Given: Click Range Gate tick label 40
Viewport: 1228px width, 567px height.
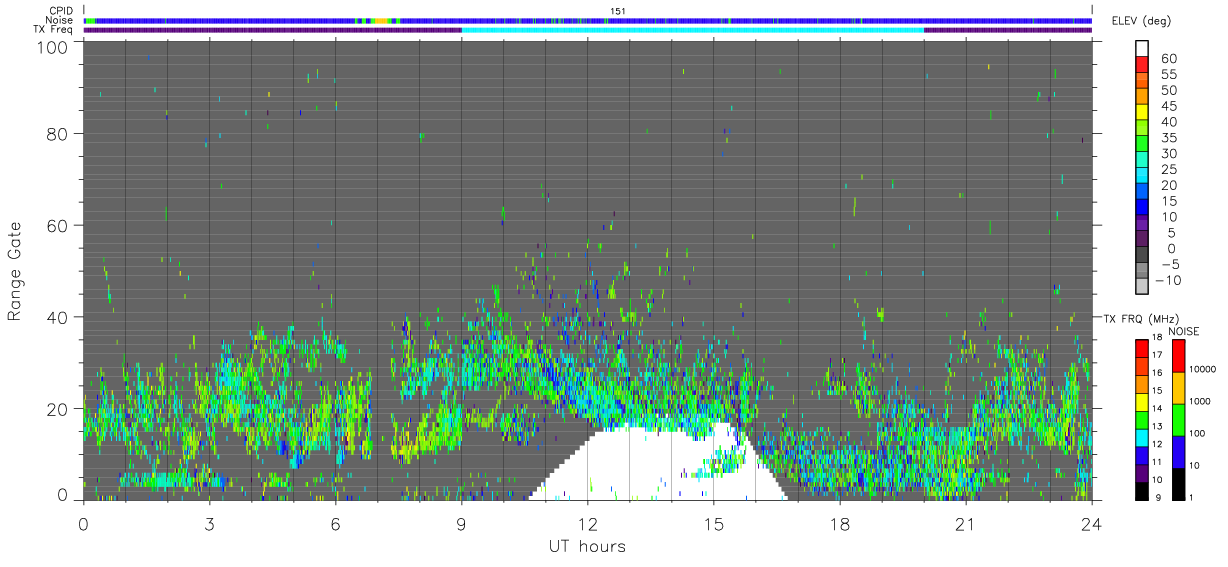Looking at the screenshot, I should click(58, 317).
